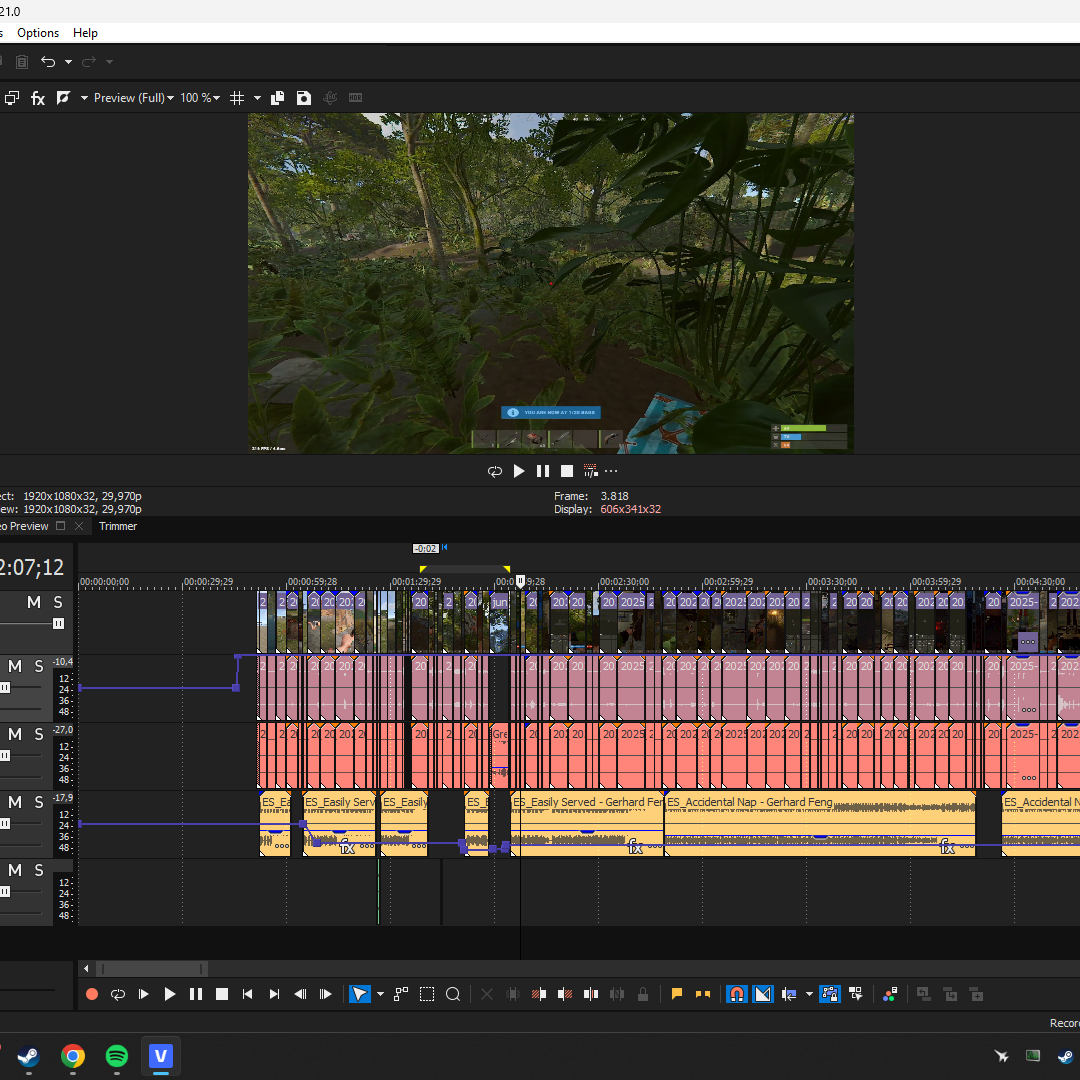The width and height of the screenshot is (1080, 1080).
Task: Show the overlay grid on preview
Action: click(237, 98)
